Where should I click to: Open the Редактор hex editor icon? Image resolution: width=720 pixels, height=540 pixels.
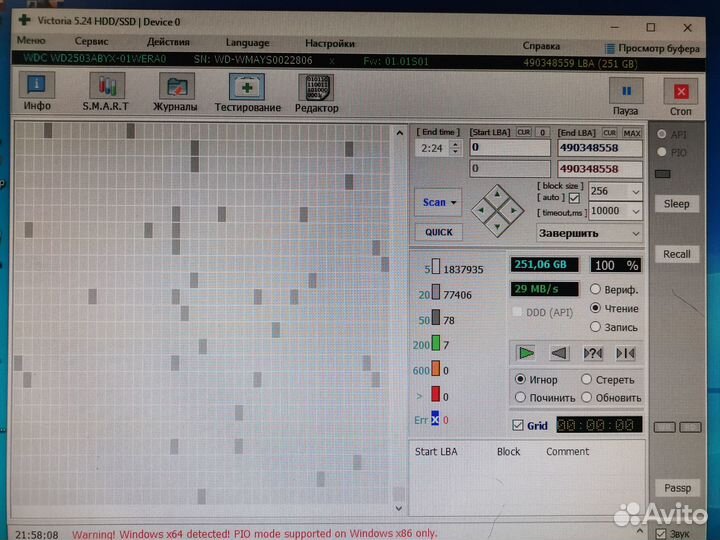[316, 89]
